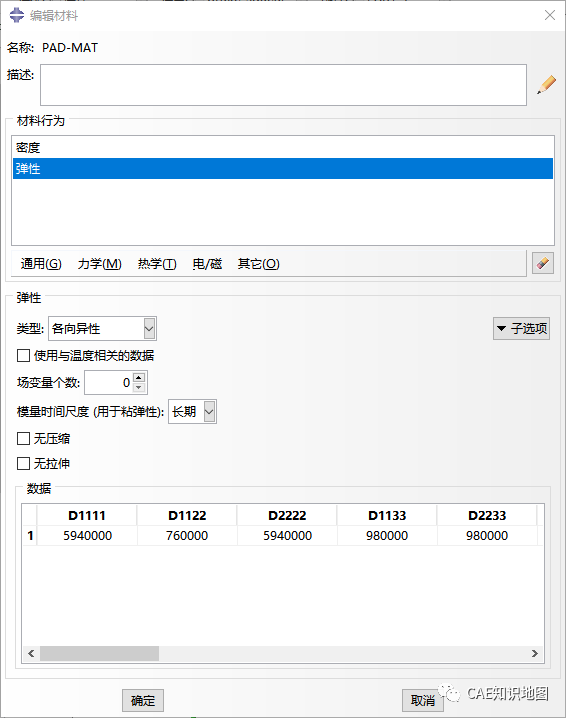Image resolution: width=566 pixels, height=718 pixels.
Task: Open the 热学(T) menu
Action: pos(157,264)
